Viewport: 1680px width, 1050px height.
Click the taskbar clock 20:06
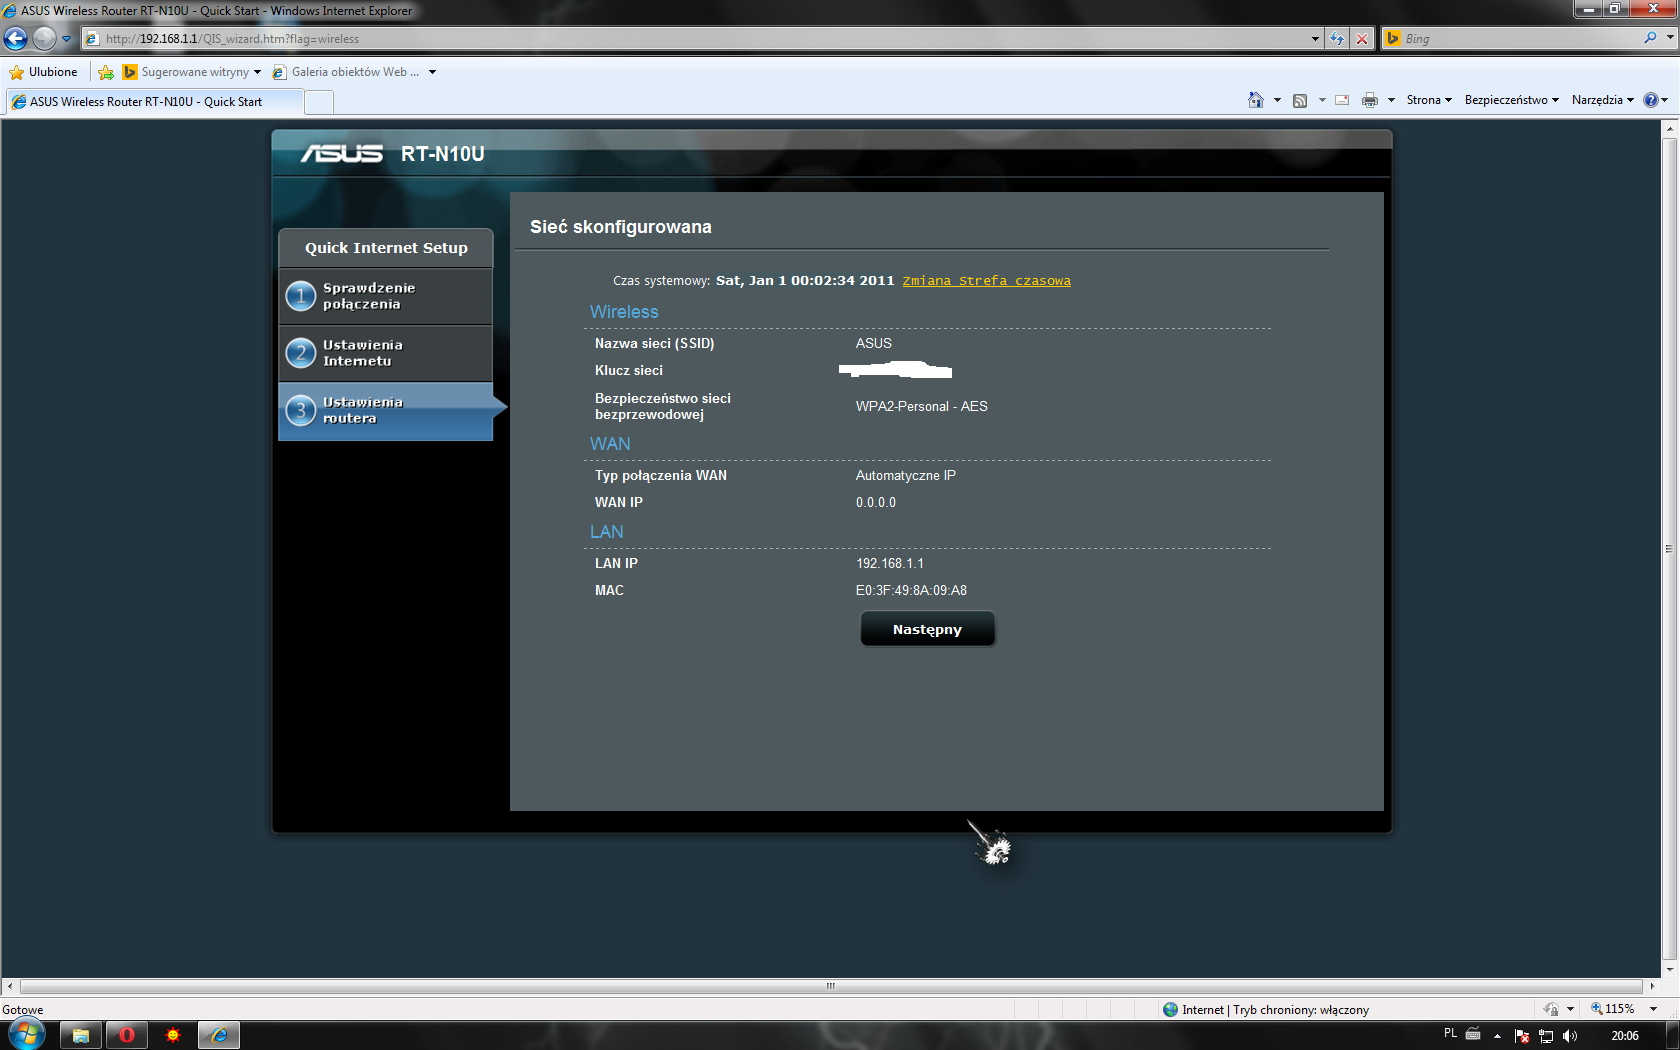coord(1625,1036)
